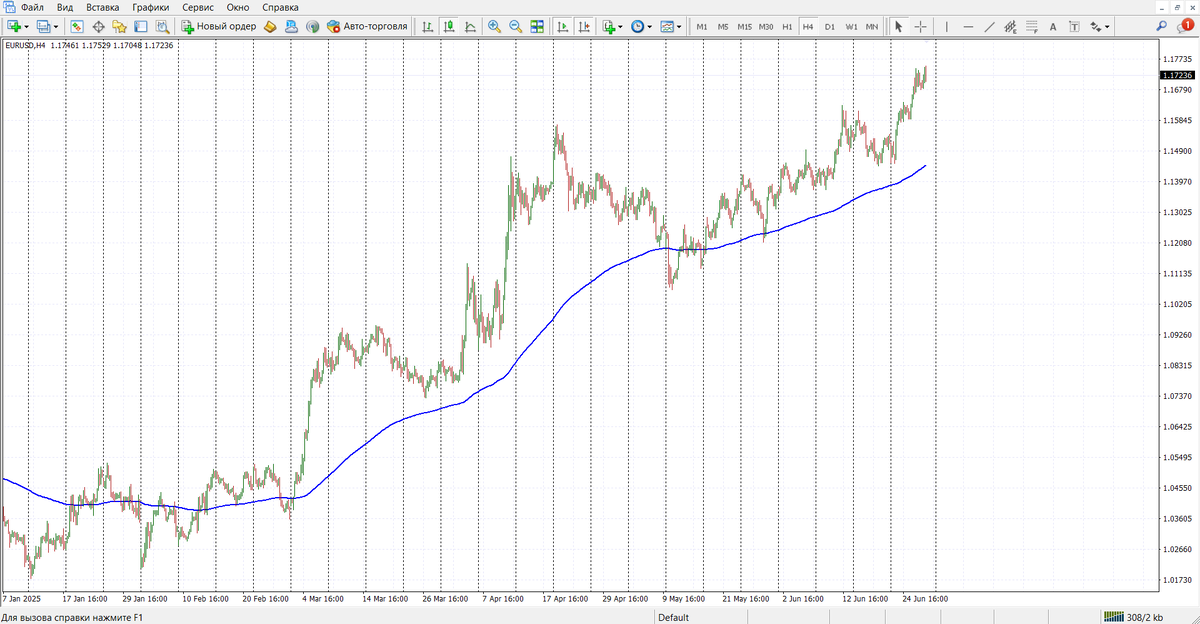The image size is (1200, 624).
Task: Open MetaEditor from the toolbar
Action: point(270,27)
